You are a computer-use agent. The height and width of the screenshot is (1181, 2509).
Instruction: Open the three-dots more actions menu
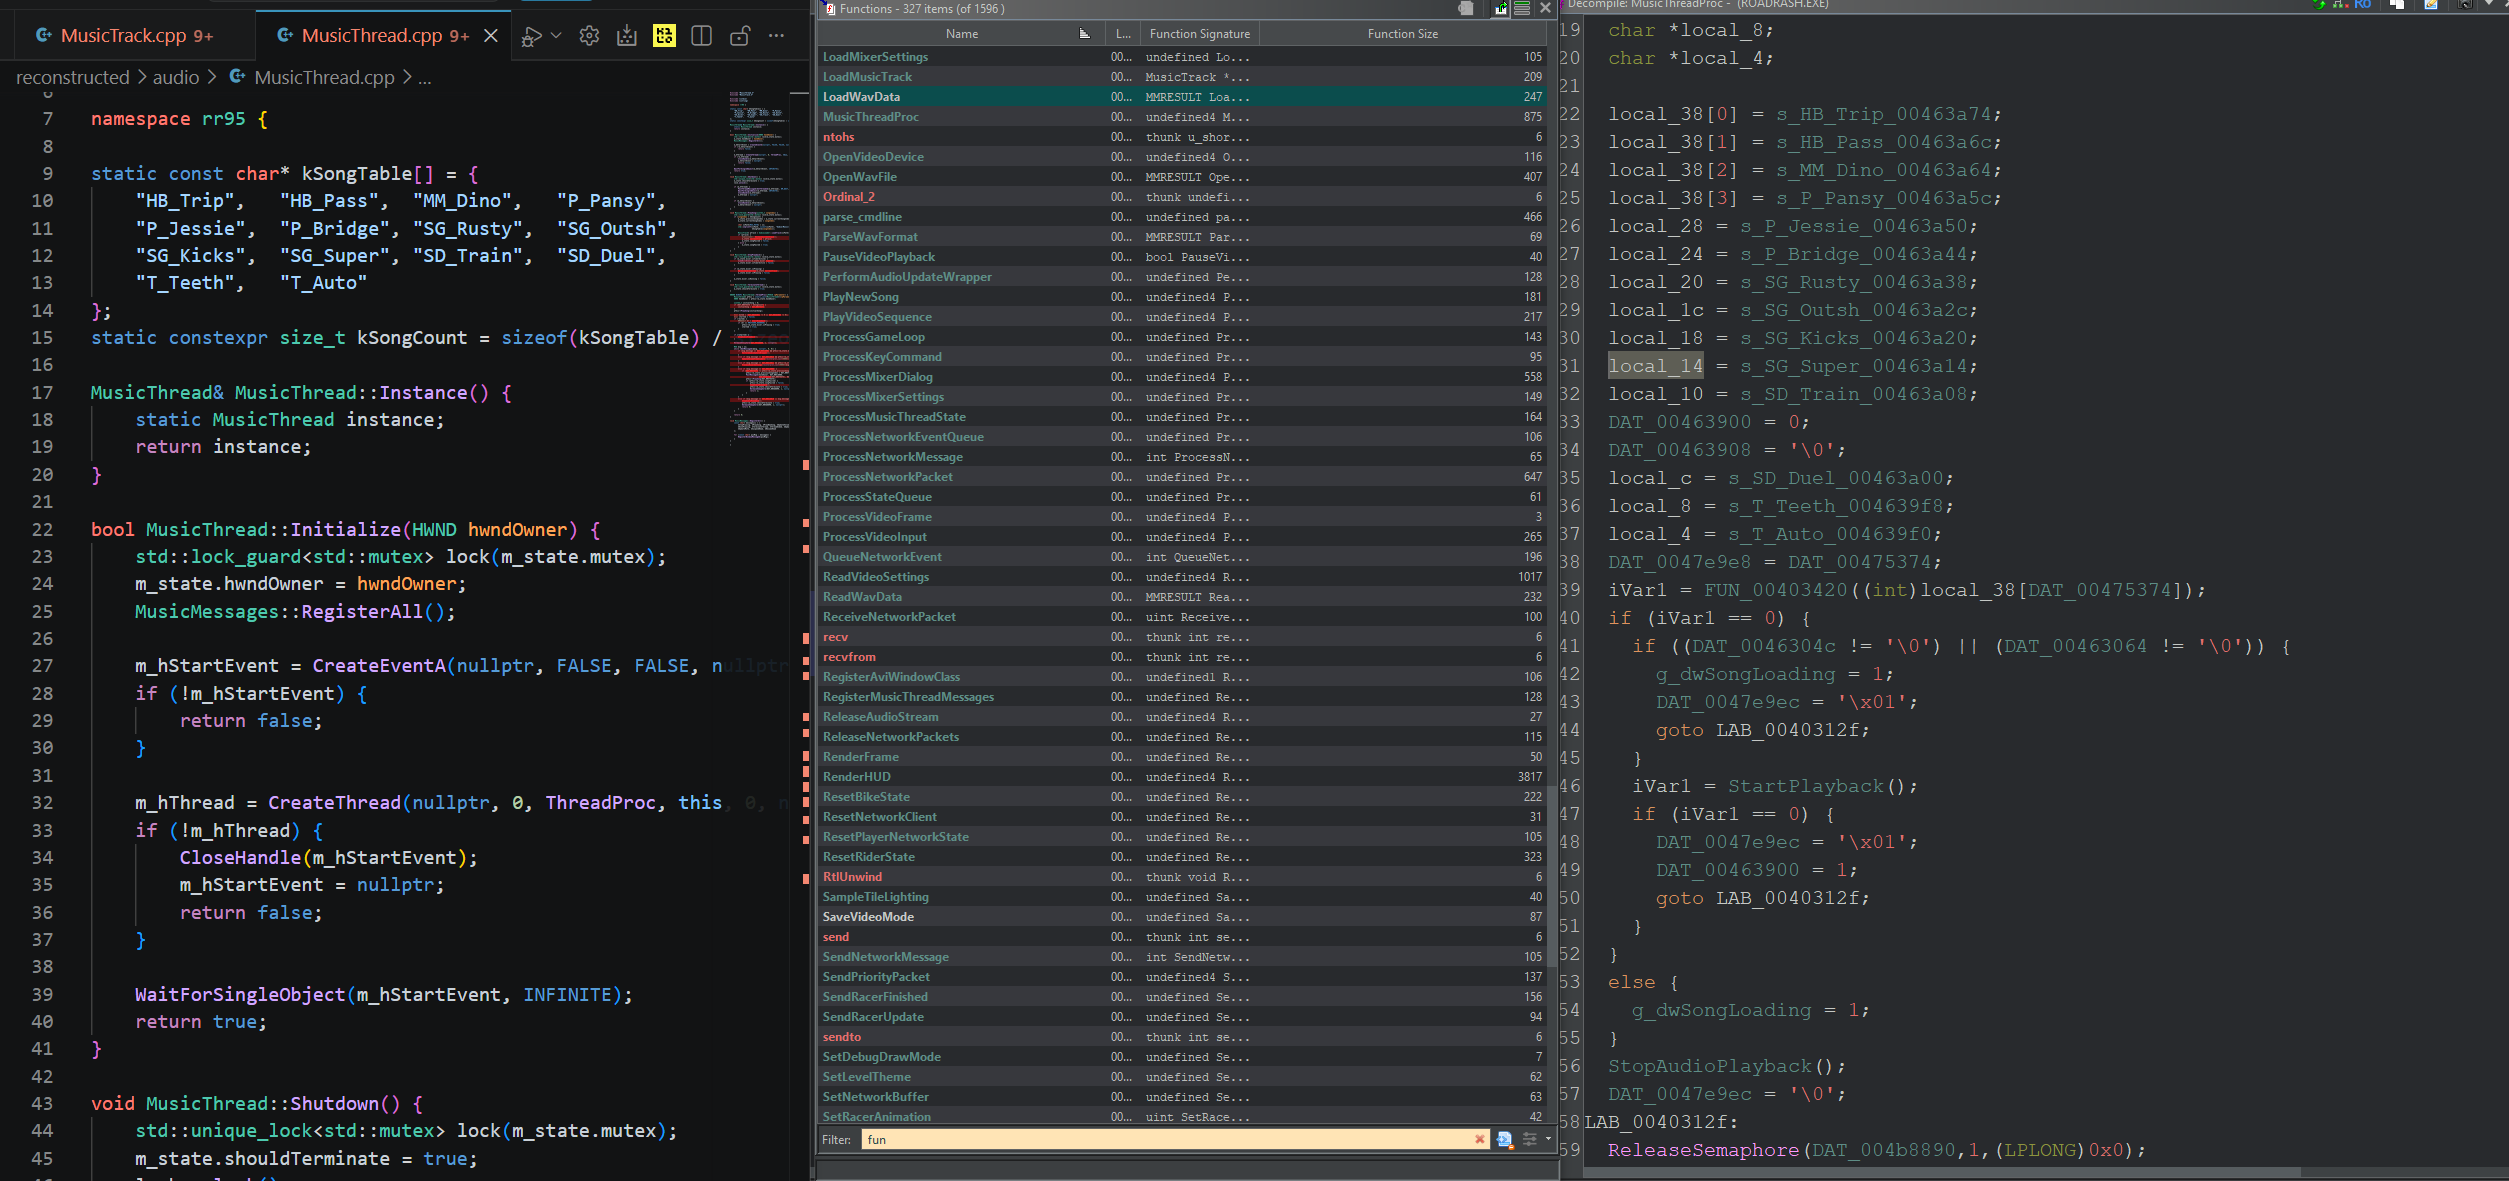777,36
